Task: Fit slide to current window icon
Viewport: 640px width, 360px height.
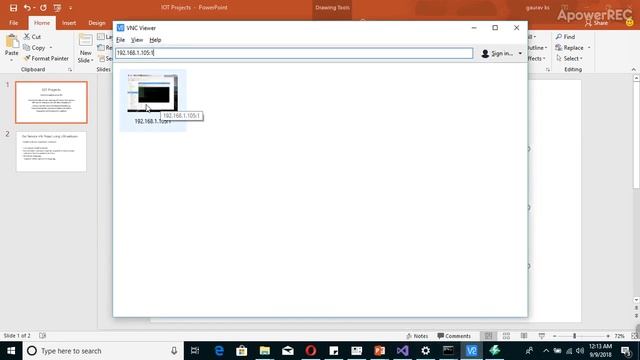Action: pos(635,336)
